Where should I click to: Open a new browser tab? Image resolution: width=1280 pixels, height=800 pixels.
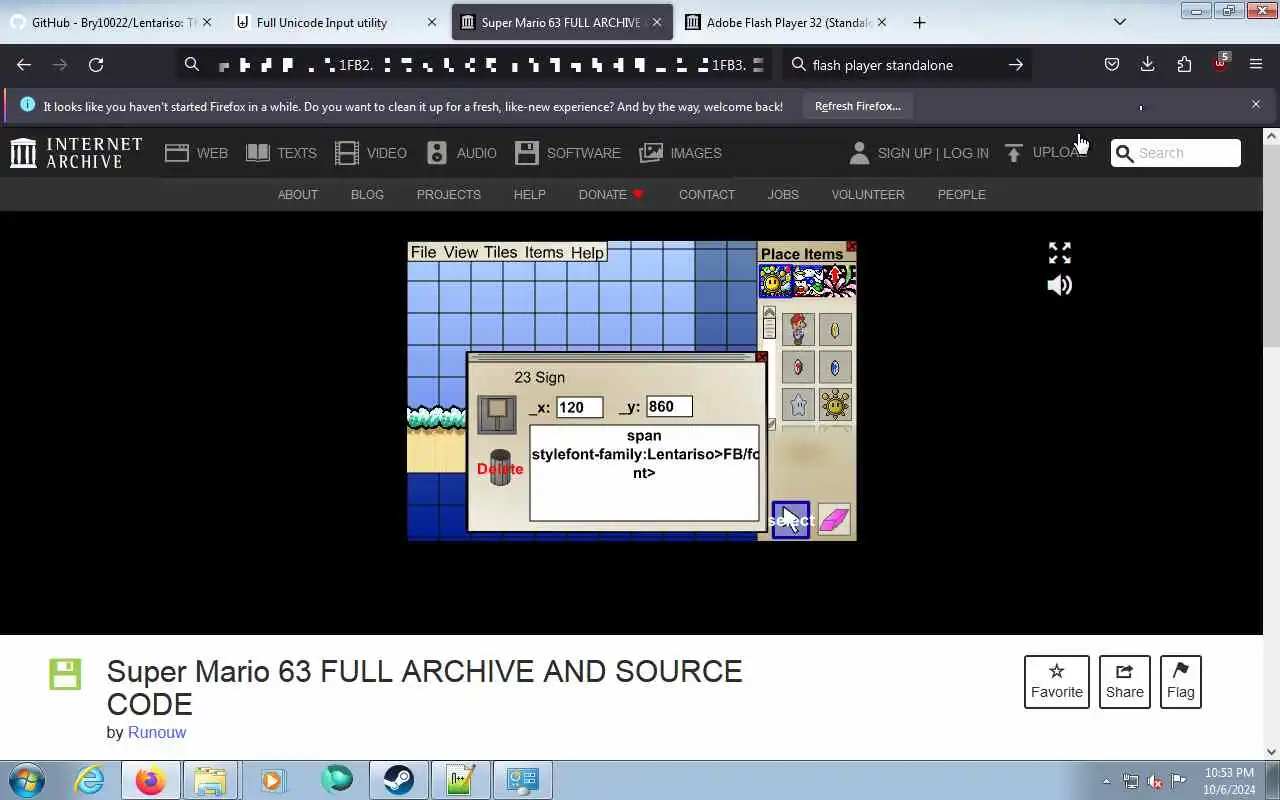tap(919, 22)
